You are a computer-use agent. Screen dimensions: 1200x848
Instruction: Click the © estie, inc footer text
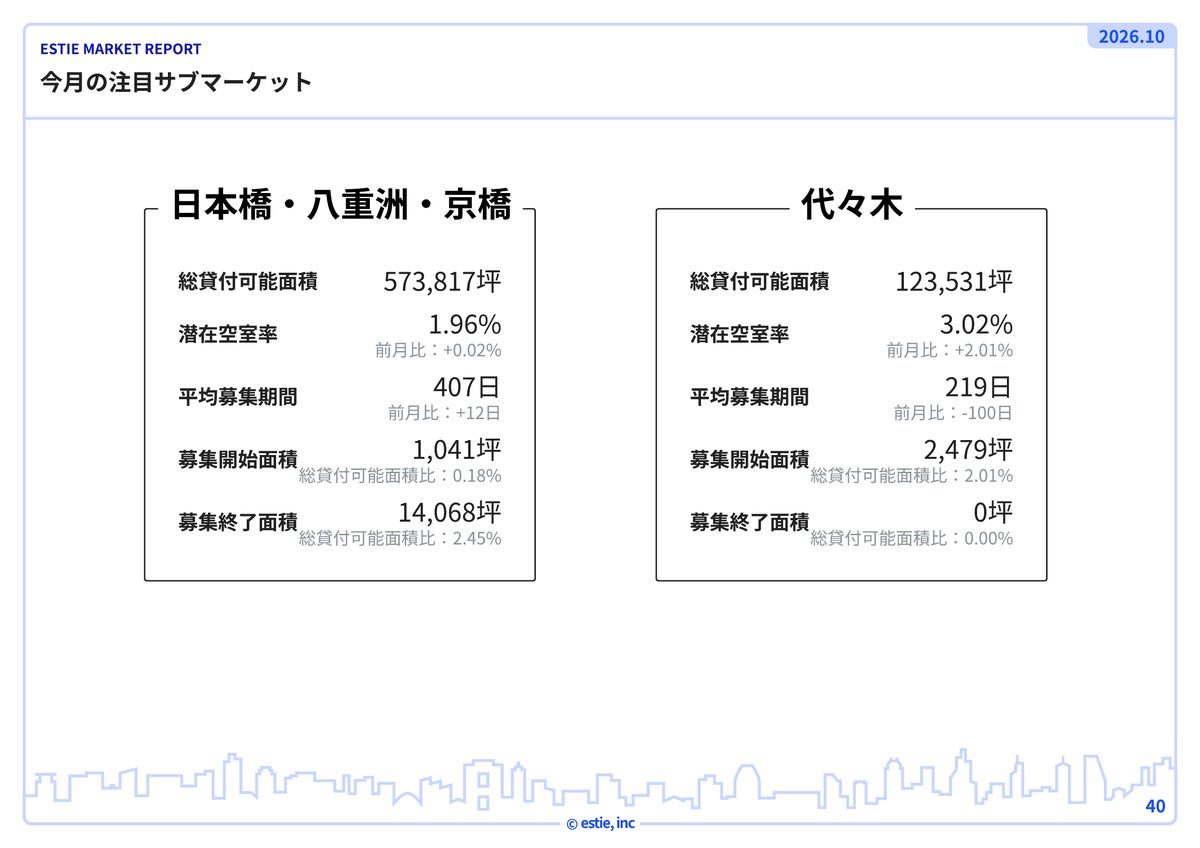pos(600,823)
